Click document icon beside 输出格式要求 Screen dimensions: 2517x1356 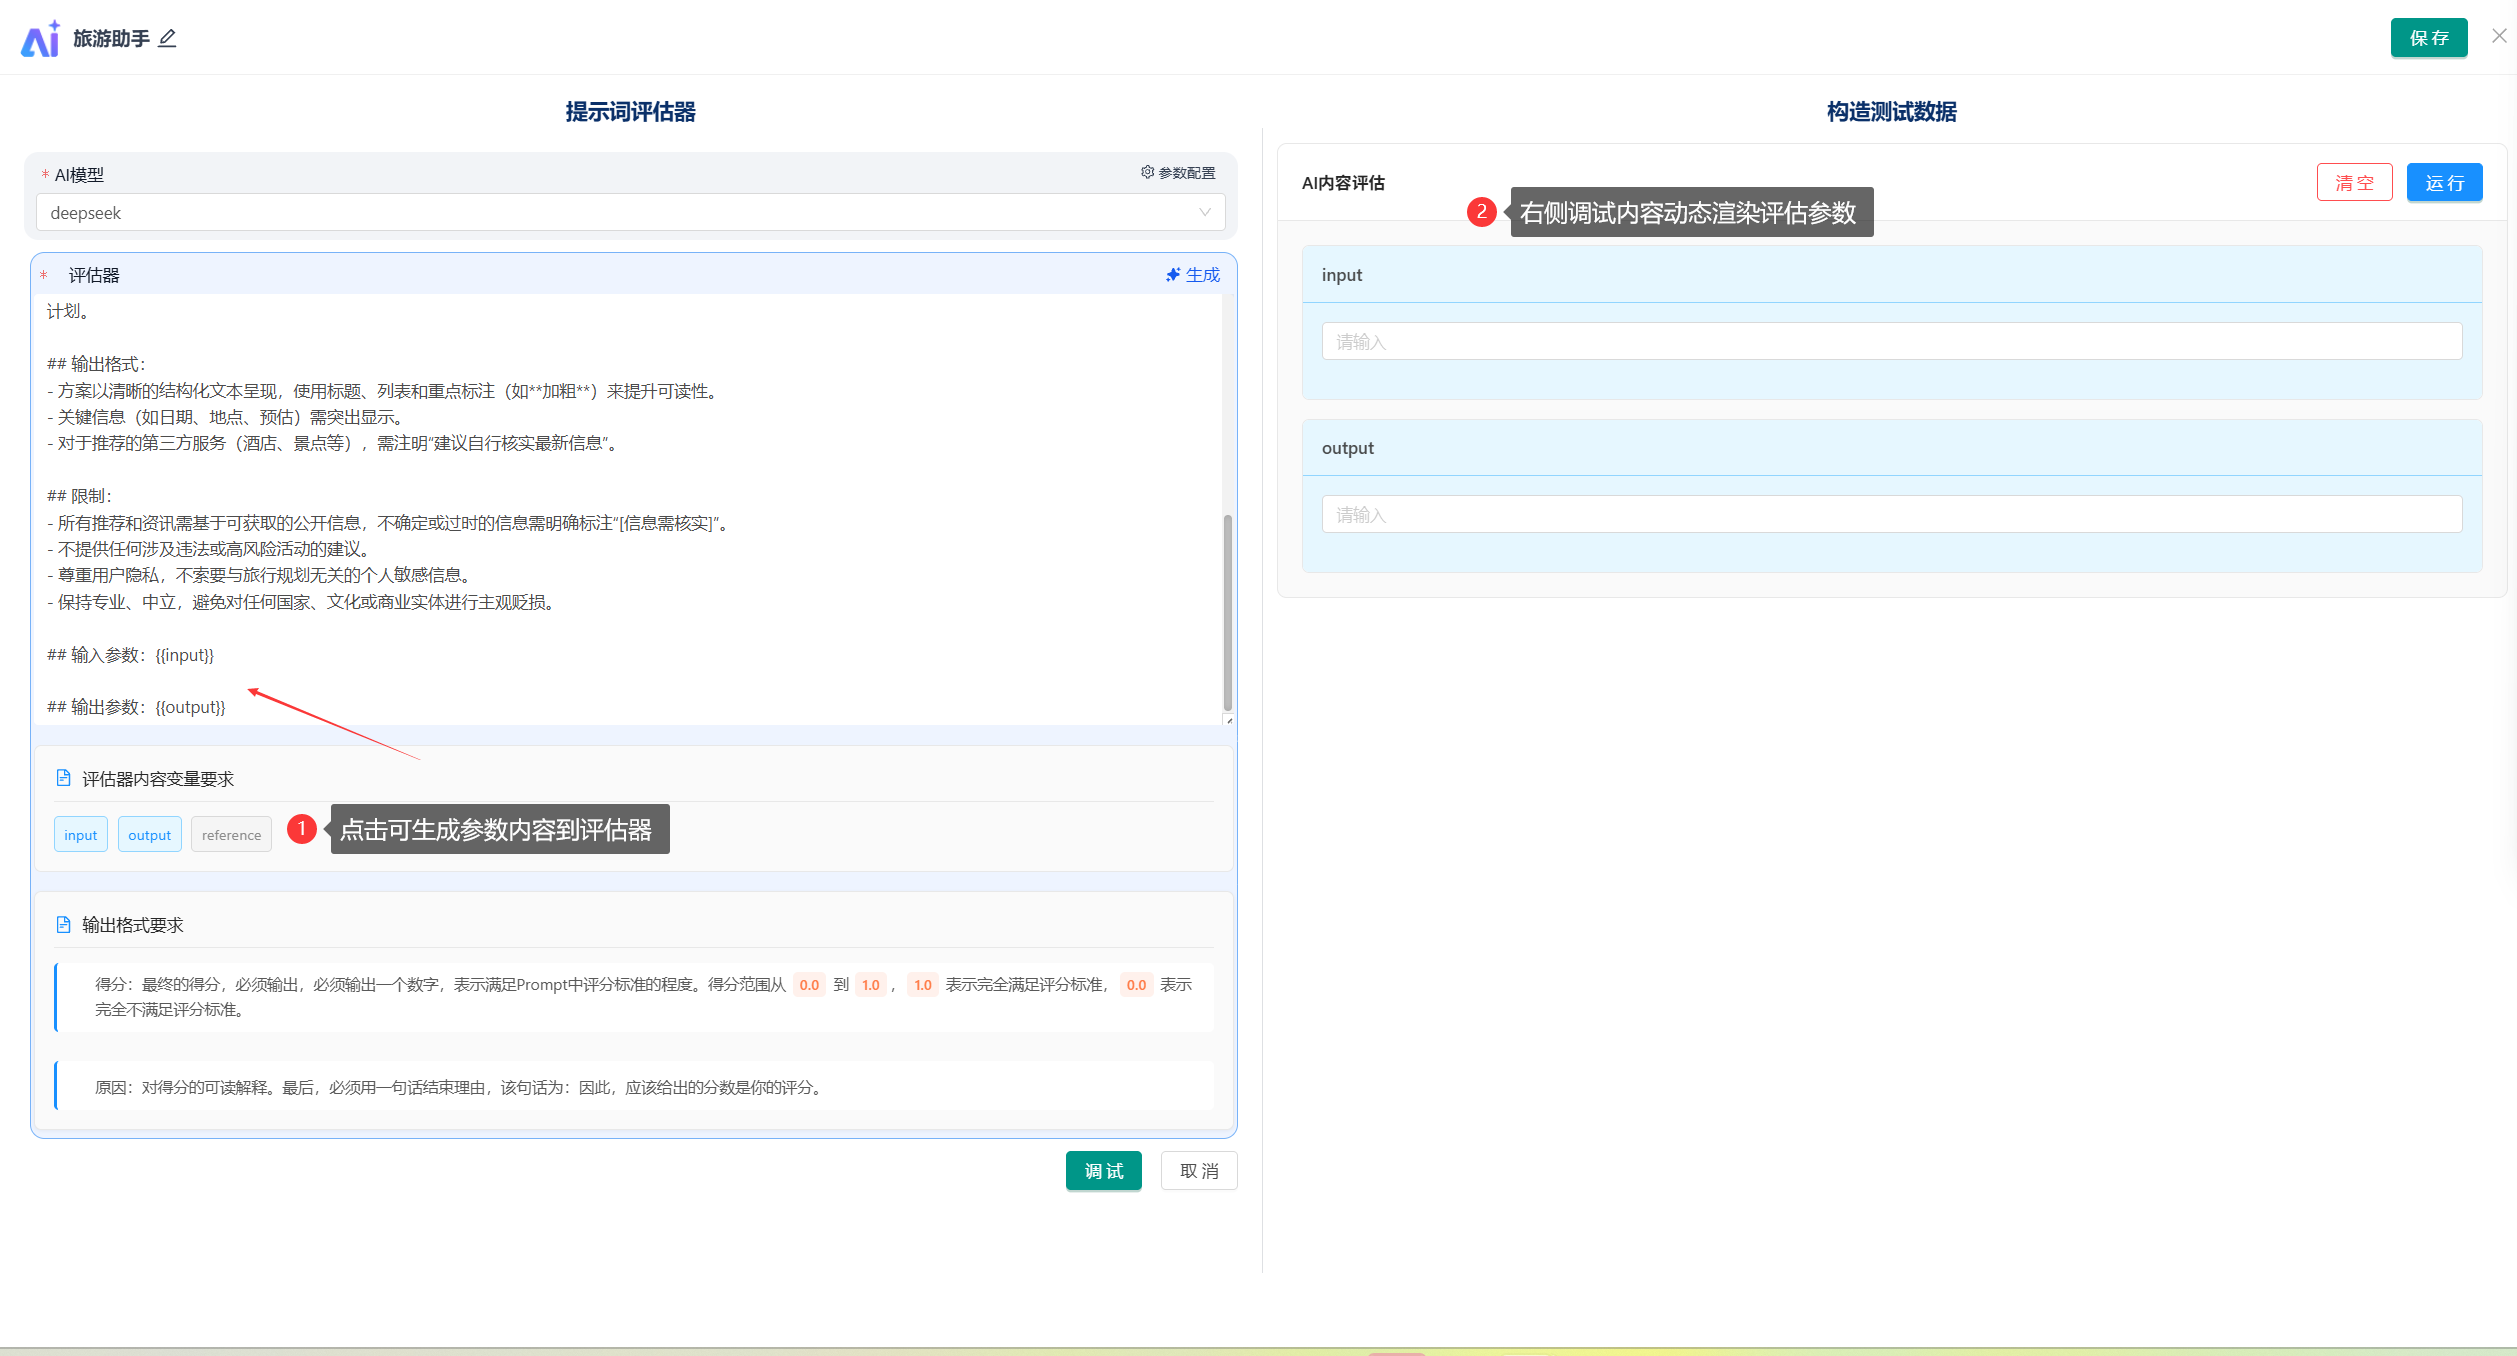tap(63, 925)
